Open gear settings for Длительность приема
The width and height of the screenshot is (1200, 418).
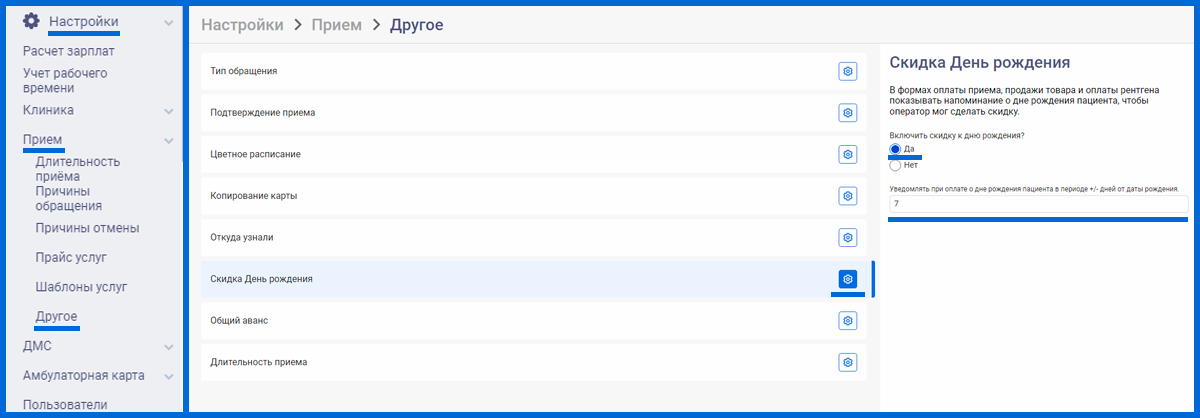pos(847,362)
